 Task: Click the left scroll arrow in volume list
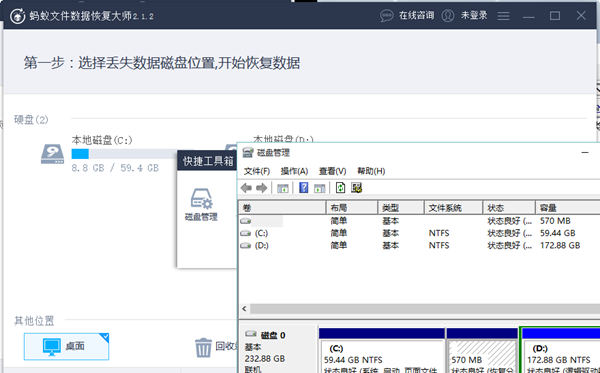tap(245, 308)
